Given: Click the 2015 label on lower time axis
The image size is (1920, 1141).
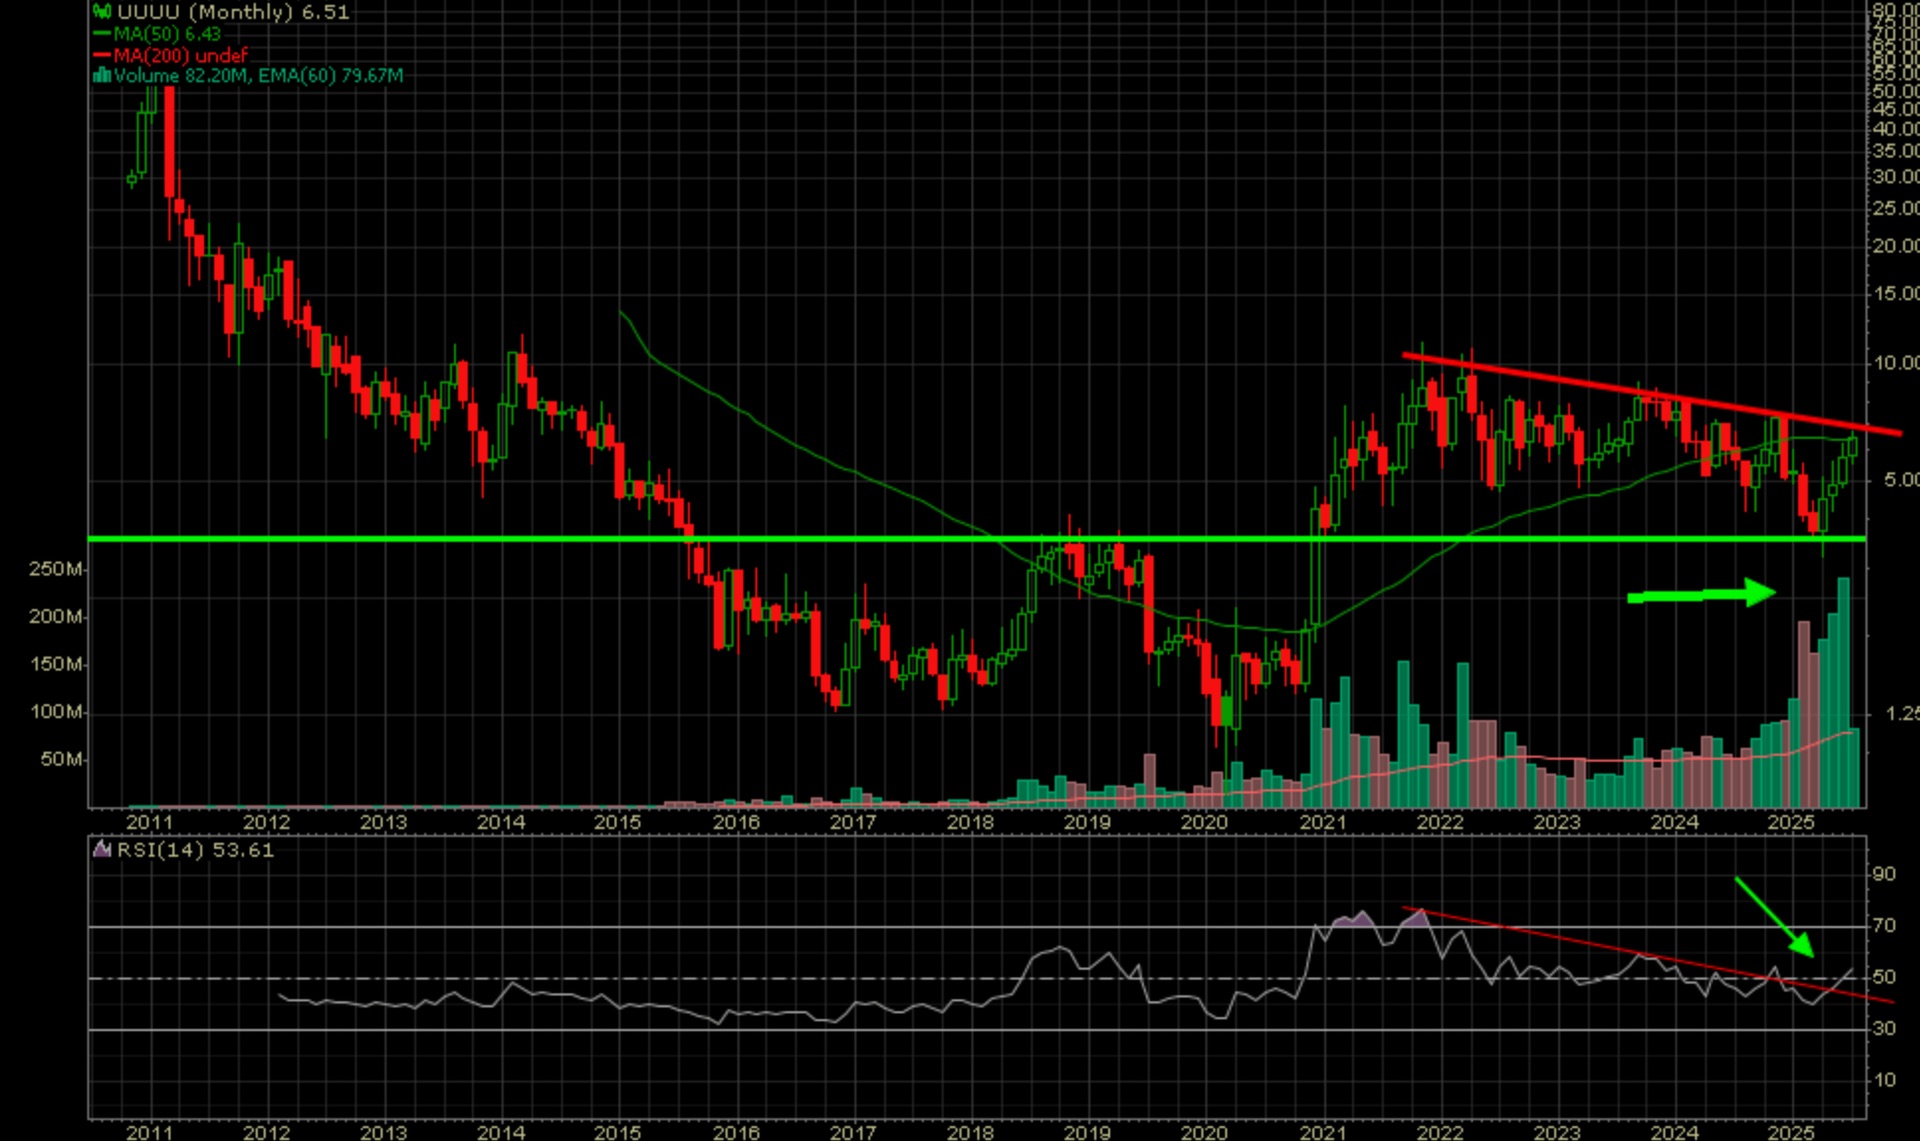Looking at the screenshot, I should pyautogui.click(x=617, y=1132).
